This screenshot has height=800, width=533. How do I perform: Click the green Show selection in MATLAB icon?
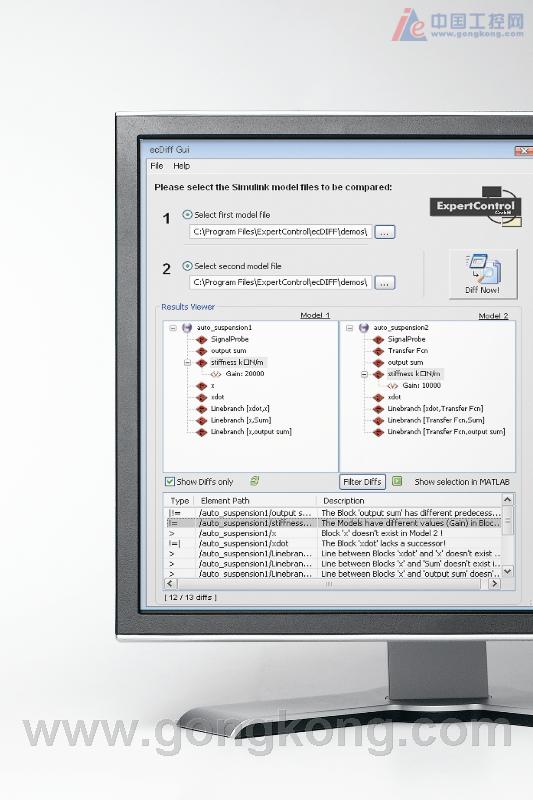pos(397,481)
